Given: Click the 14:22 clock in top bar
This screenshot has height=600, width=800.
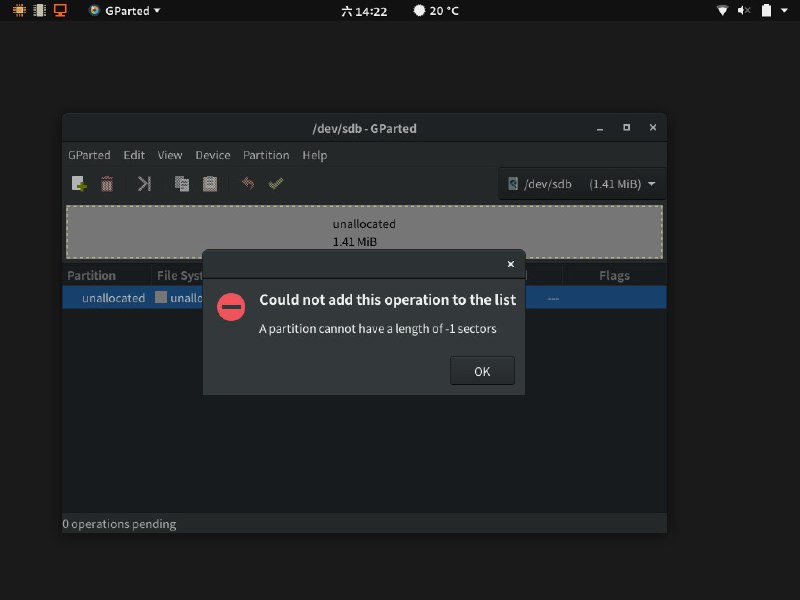Looking at the screenshot, I should (364, 11).
